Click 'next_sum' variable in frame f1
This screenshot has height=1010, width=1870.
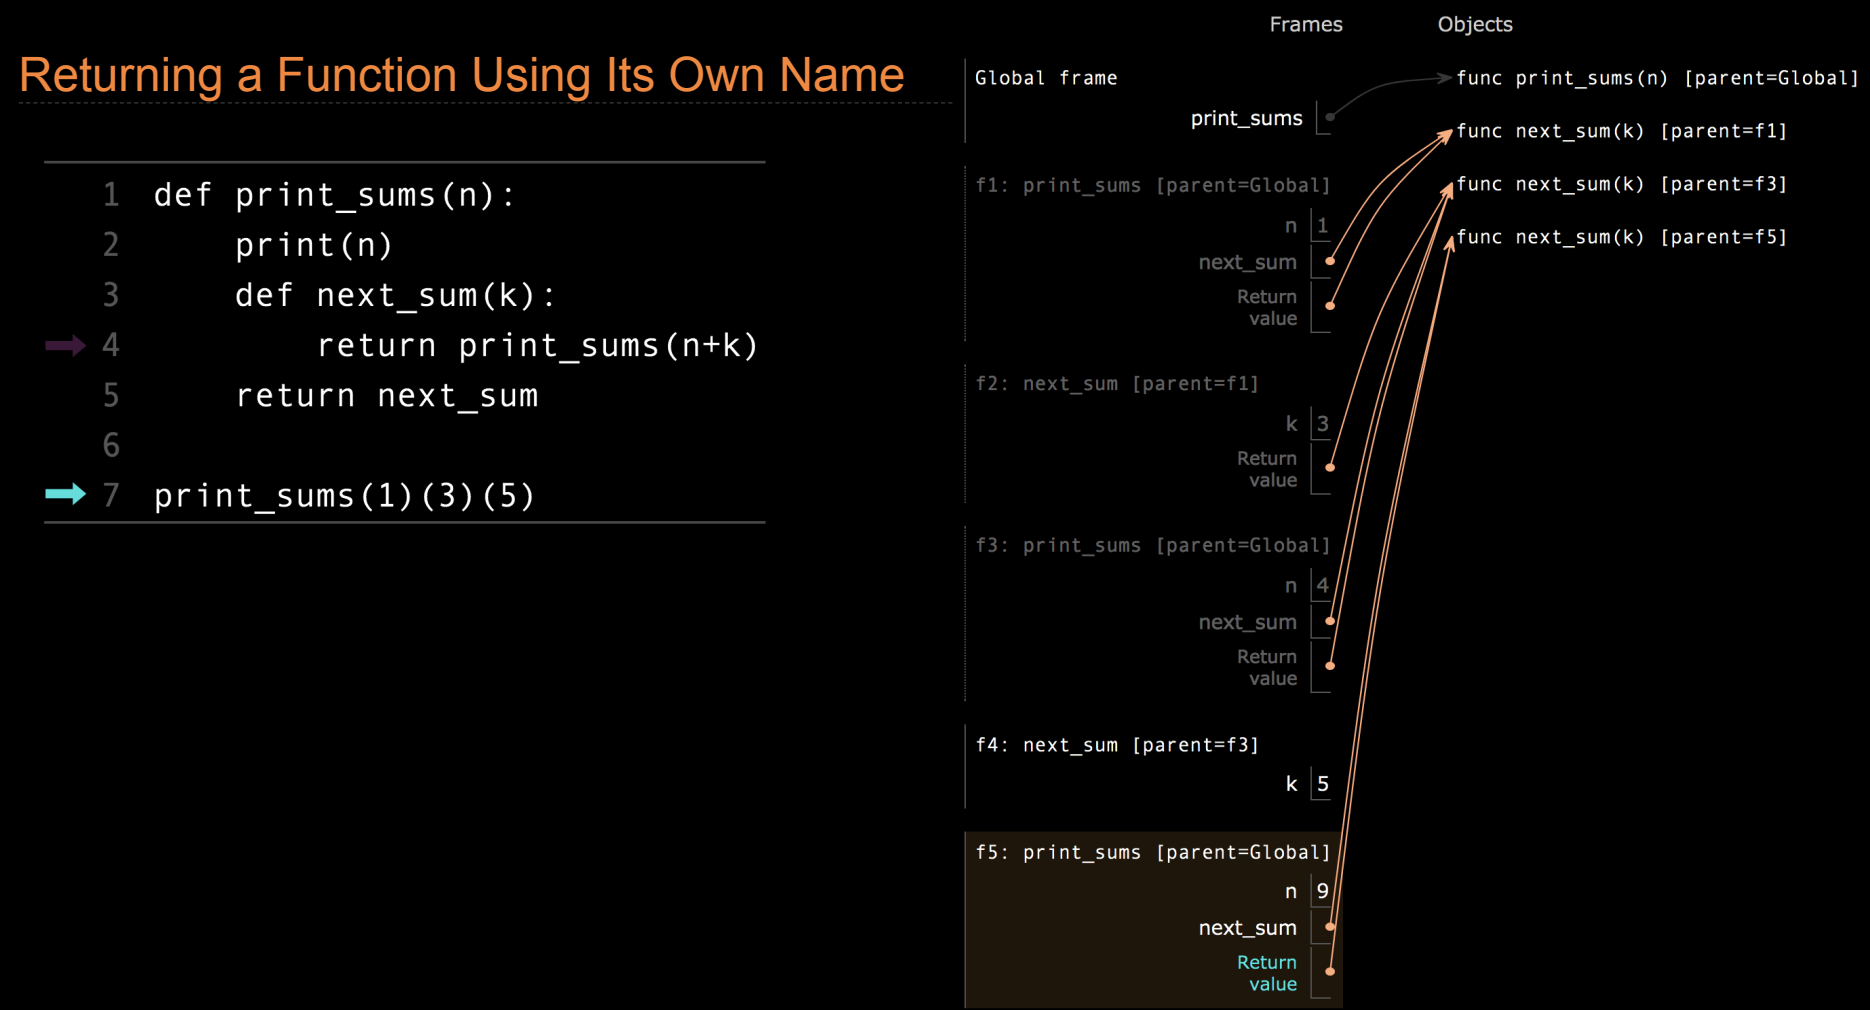(1247, 262)
